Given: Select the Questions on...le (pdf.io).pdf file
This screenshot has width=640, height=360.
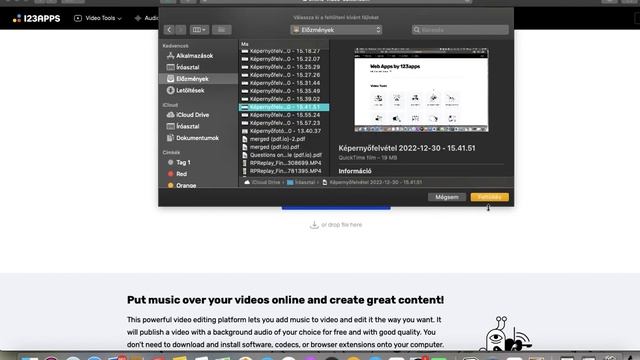Looking at the screenshot, I should tap(284, 155).
